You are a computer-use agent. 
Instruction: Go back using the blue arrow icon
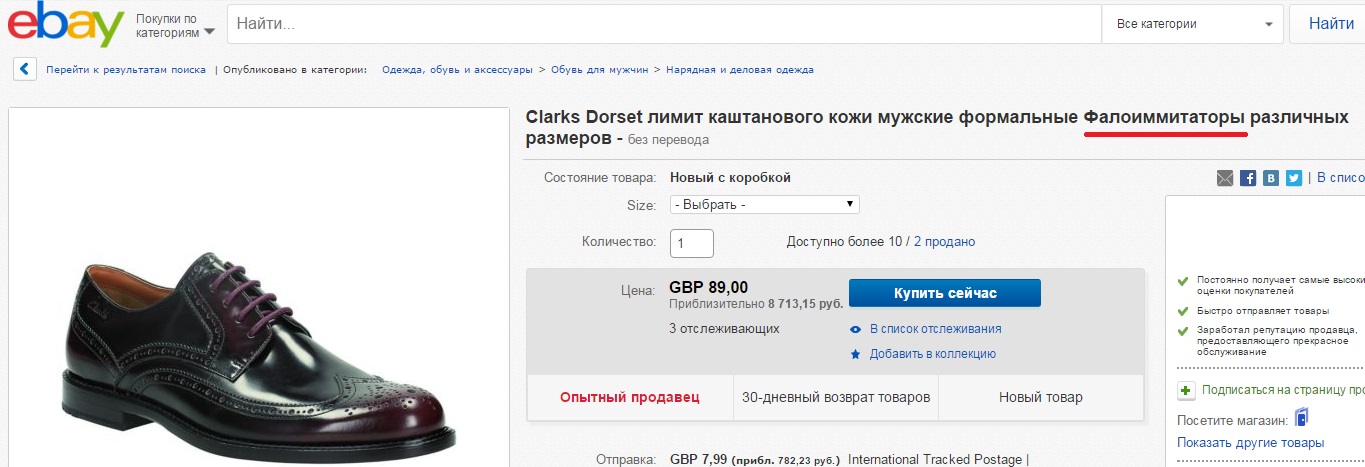tap(25, 70)
